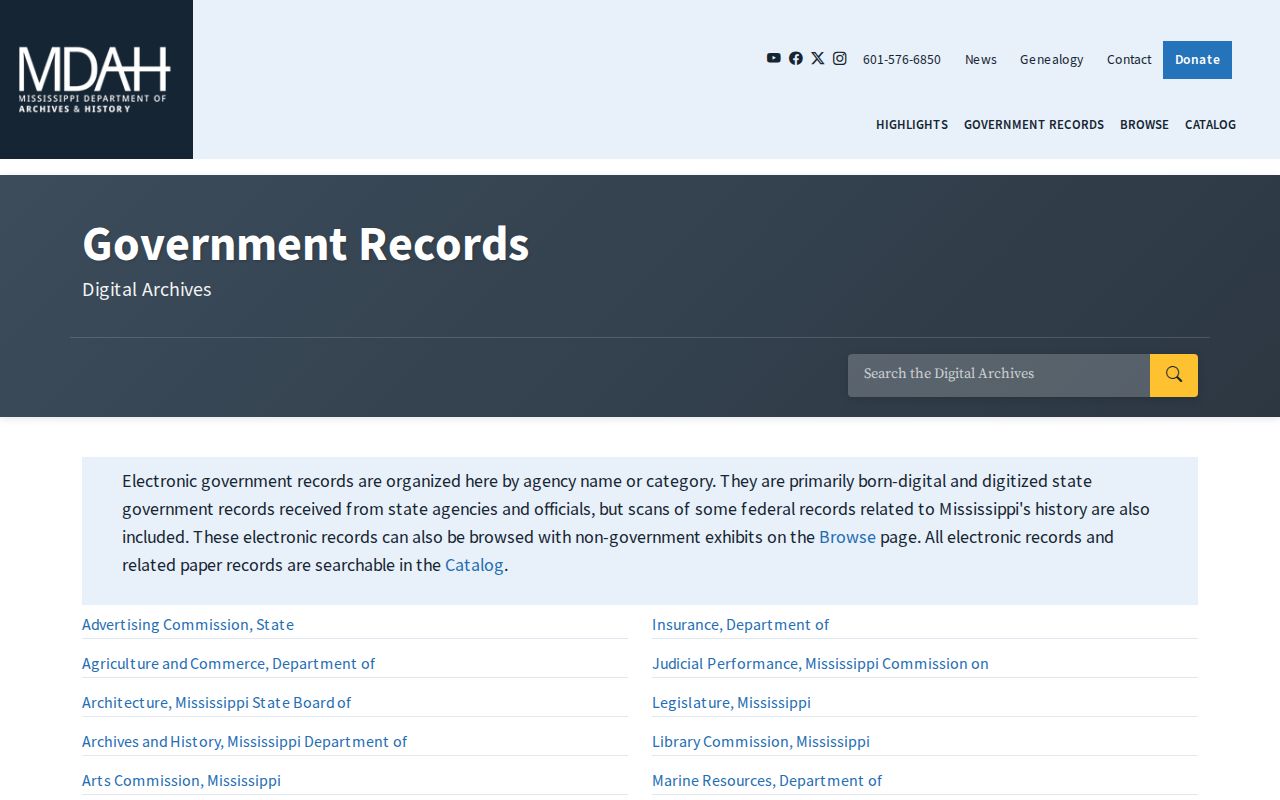The image size is (1280, 800).
Task: Open the X (Twitter) social icon
Action: point(818,58)
